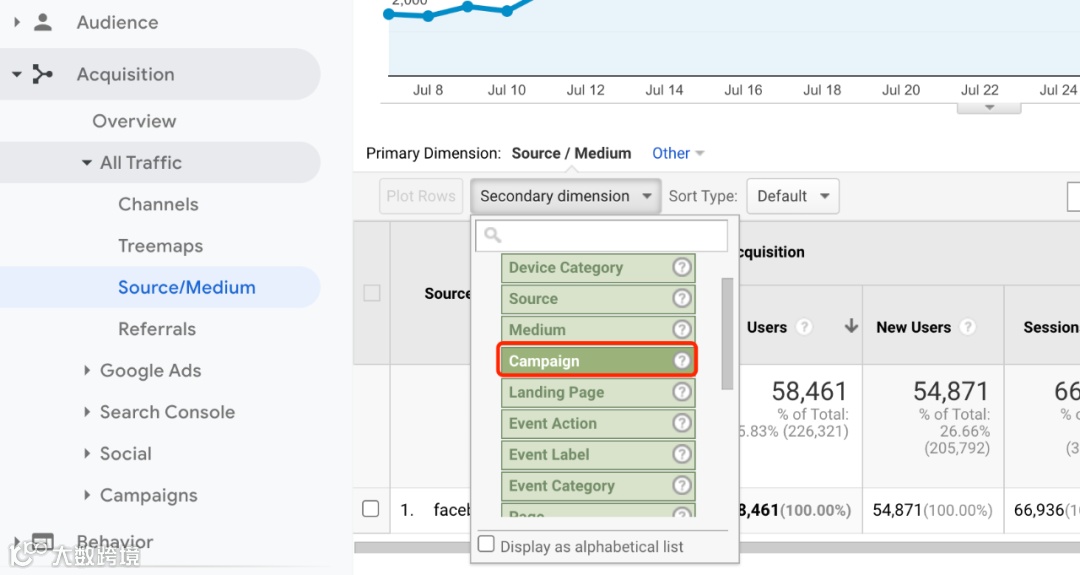Click help icon beside Landing Page
This screenshot has height=575, width=1080.
pos(682,393)
